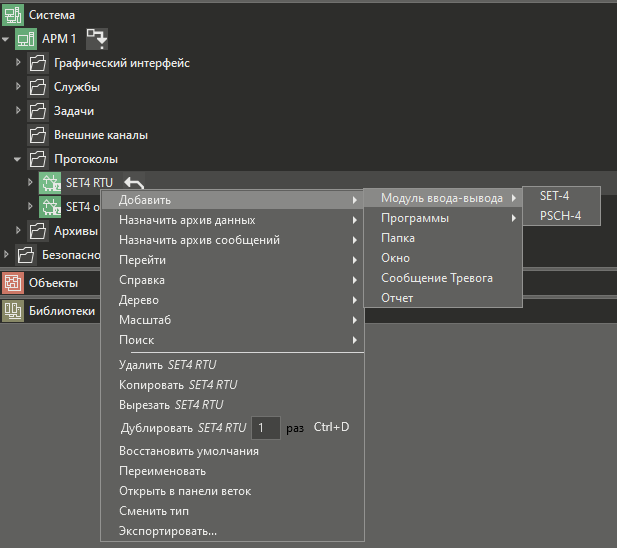The height and width of the screenshot is (548, 617).
Task: Click Сменить тип menu entry
Action: click(x=153, y=511)
